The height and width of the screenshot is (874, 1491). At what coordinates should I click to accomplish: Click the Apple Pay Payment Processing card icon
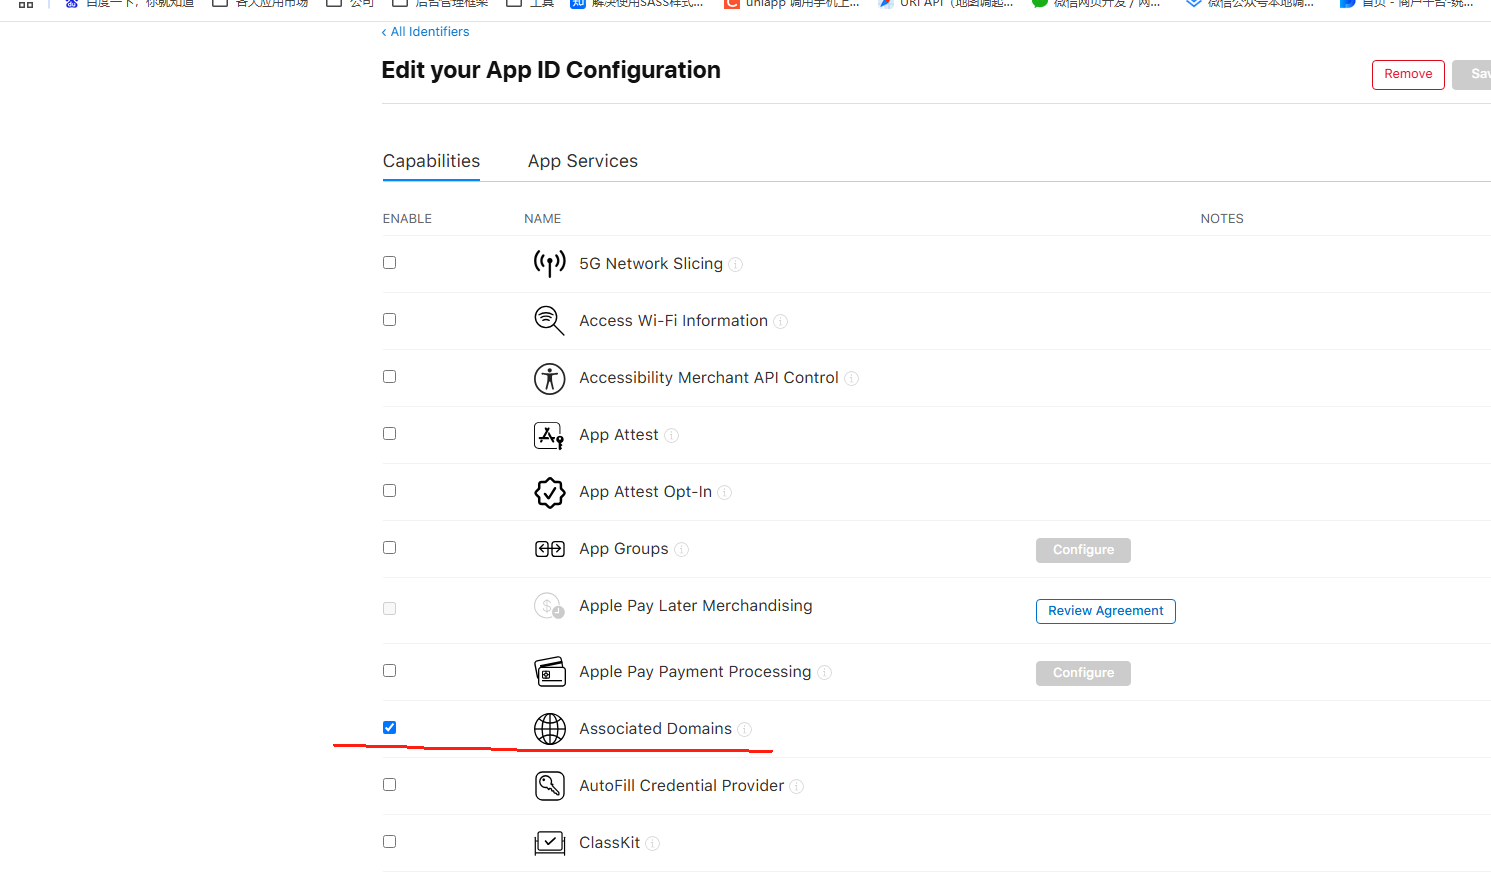point(549,672)
